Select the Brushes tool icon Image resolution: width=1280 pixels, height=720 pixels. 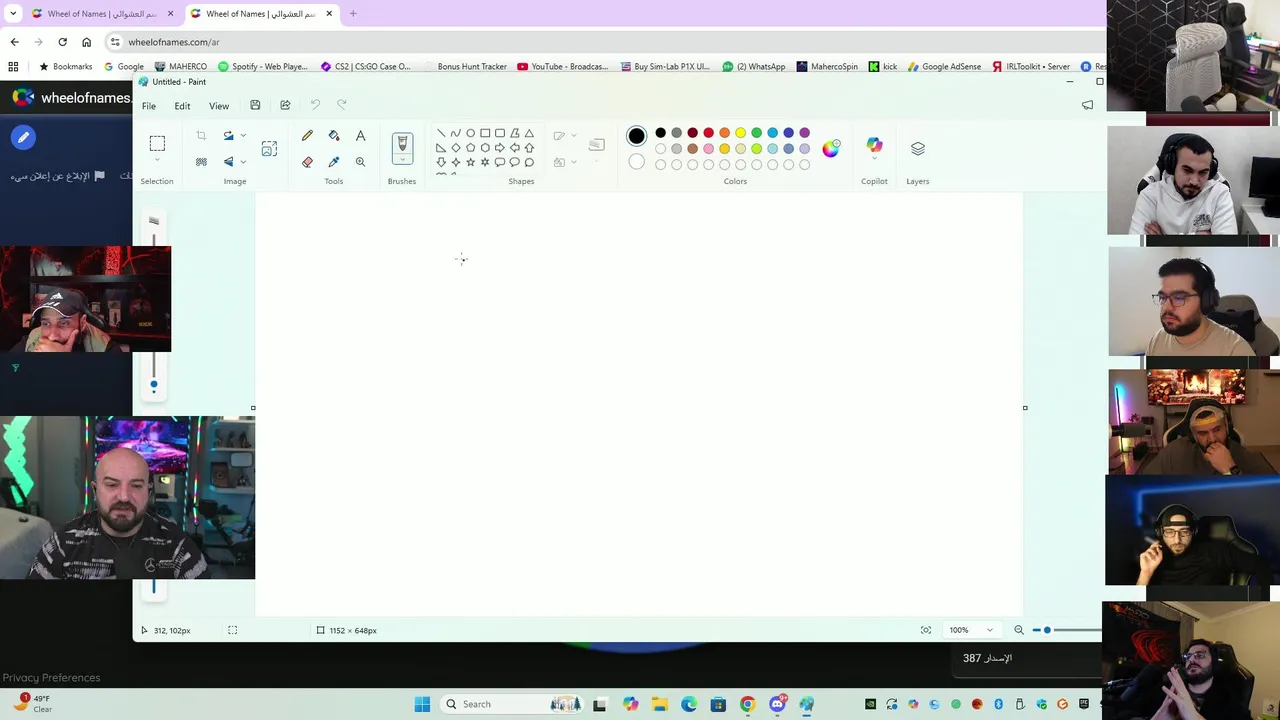pyautogui.click(x=402, y=146)
